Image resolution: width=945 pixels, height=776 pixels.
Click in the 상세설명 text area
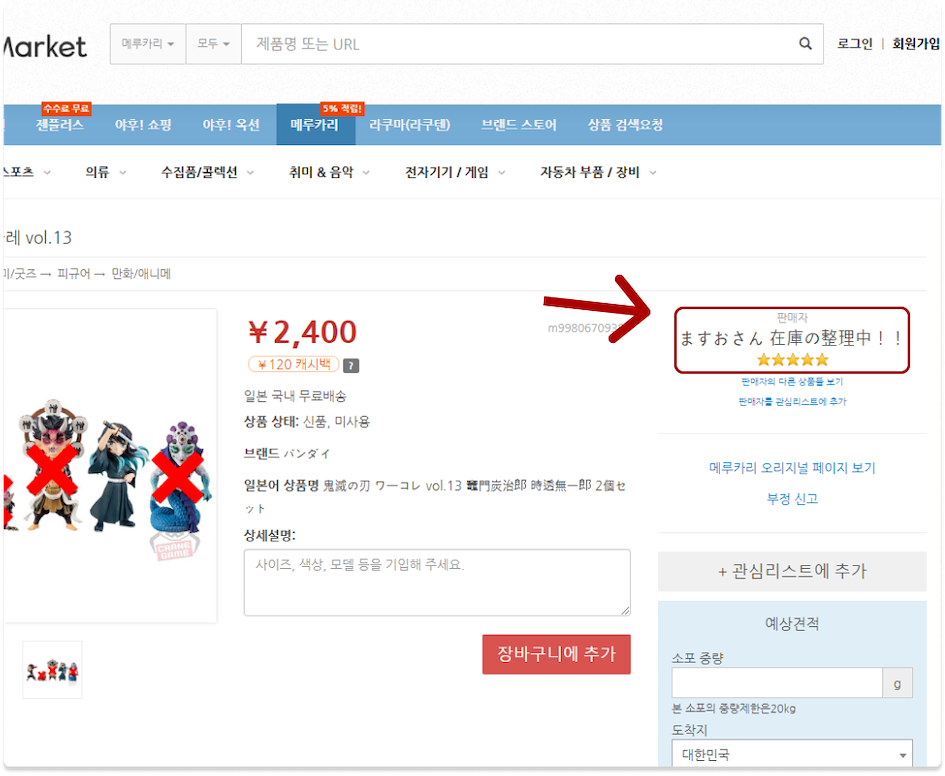pos(437,582)
